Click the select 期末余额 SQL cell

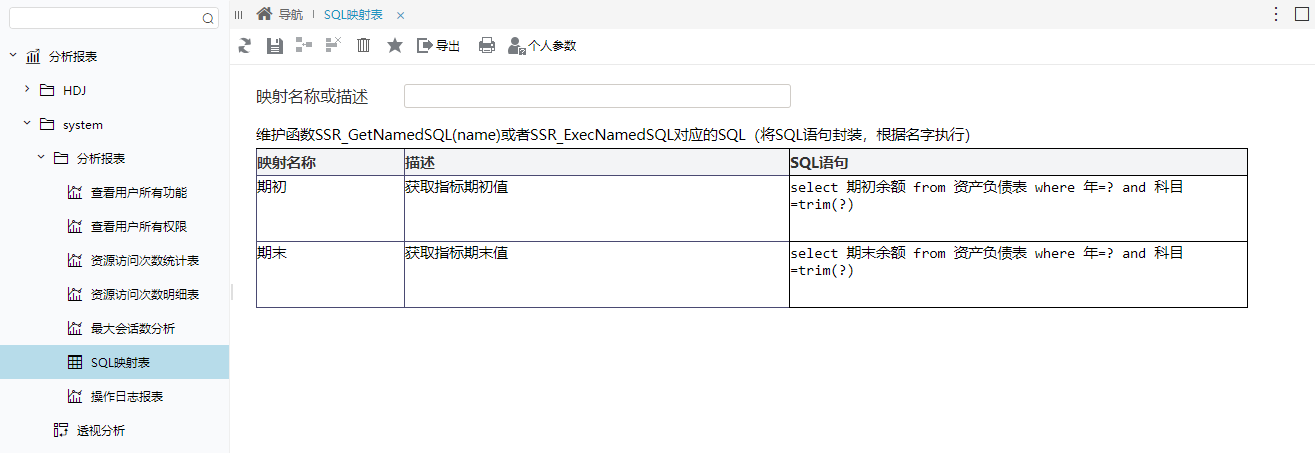[x=1018, y=274]
